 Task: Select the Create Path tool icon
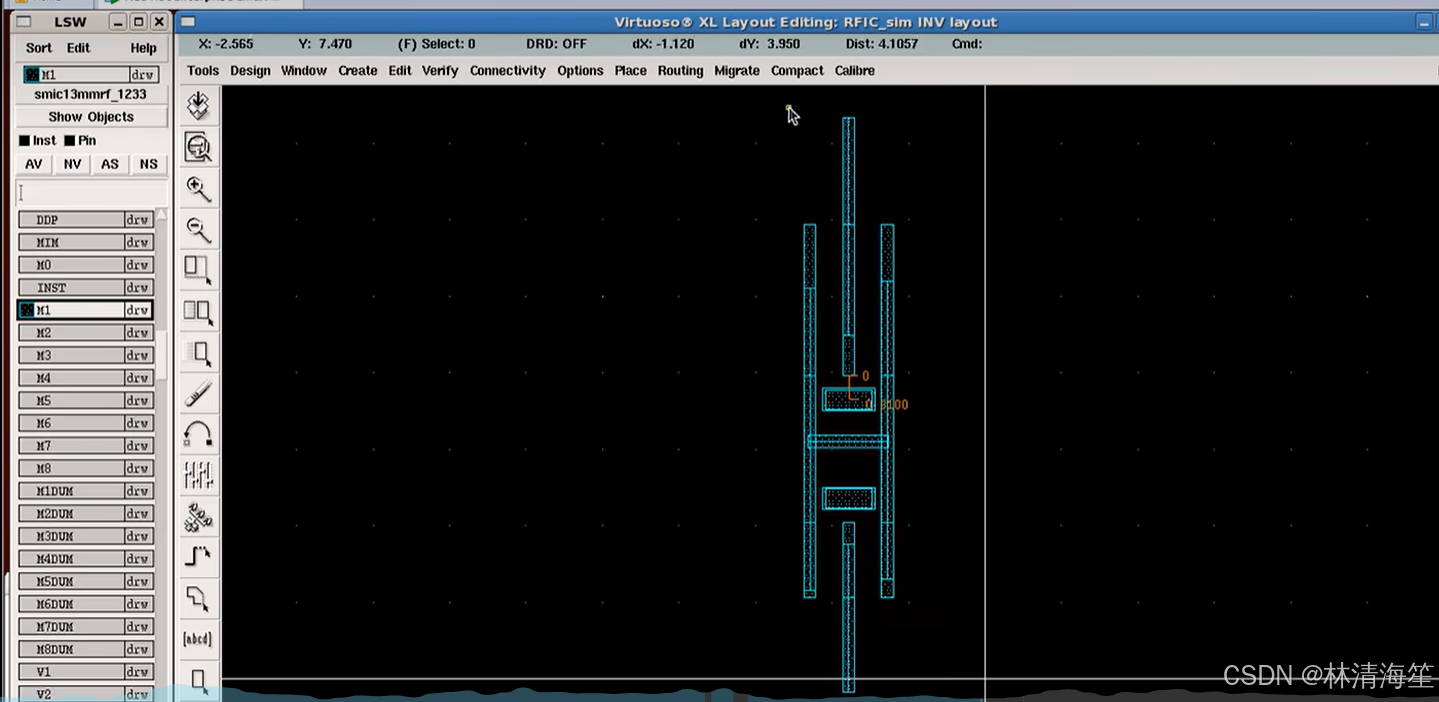click(x=199, y=557)
